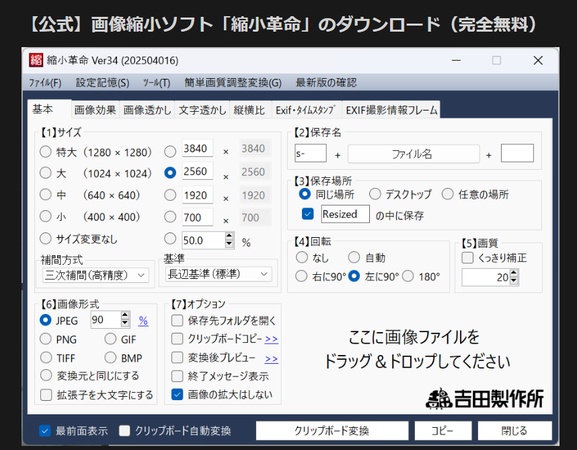Switch to the 文字透かし tab
The height and width of the screenshot is (450, 577).
[x=202, y=110]
